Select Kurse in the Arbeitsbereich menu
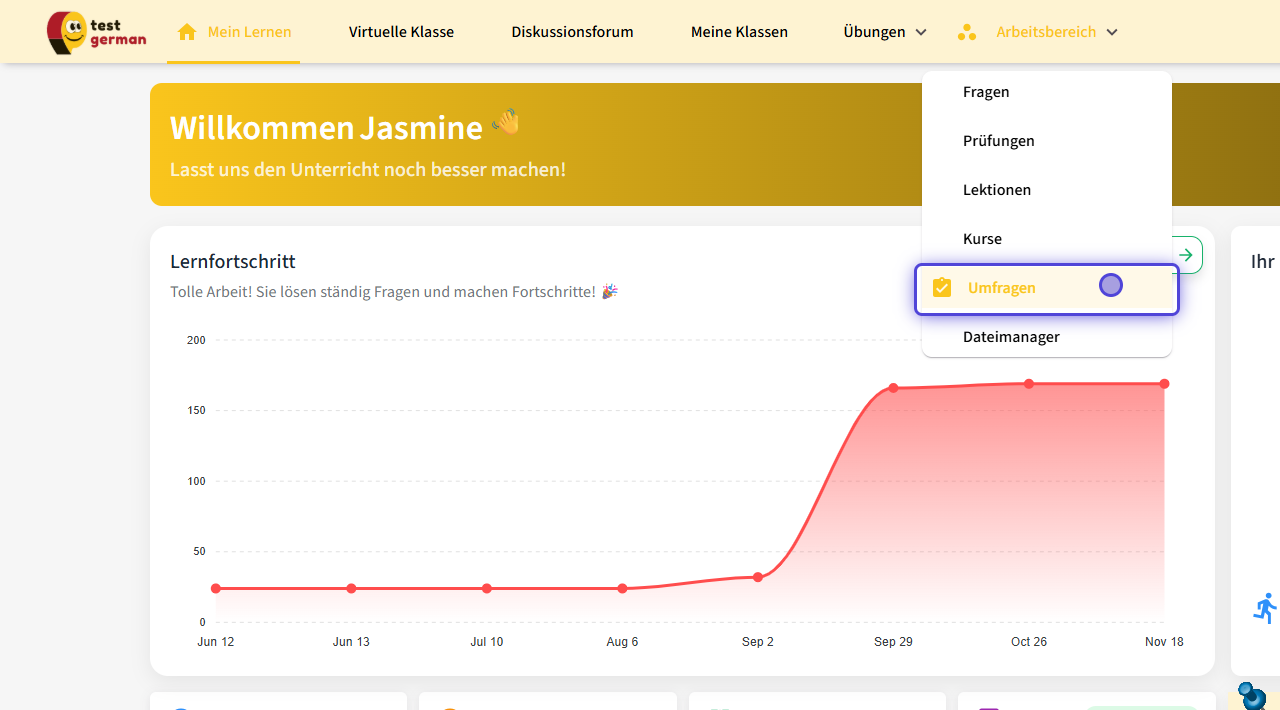 tap(982, 239)
